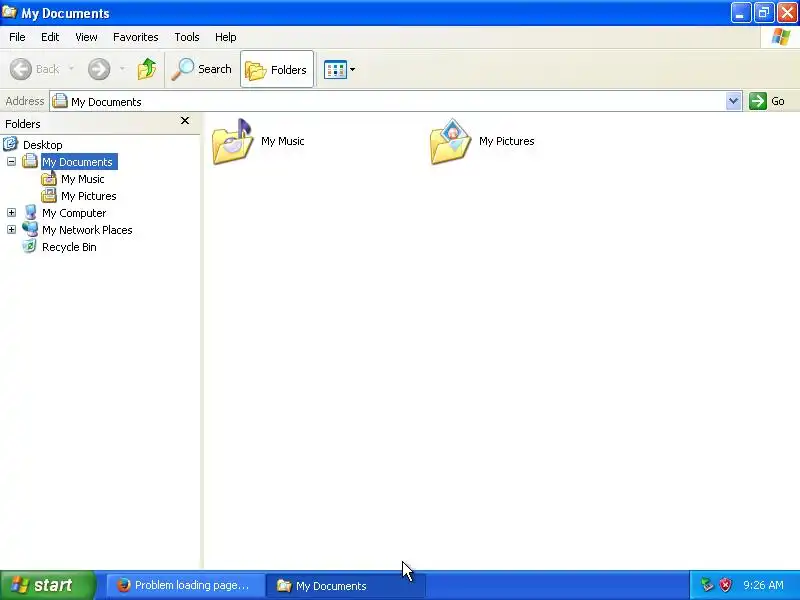Screen dimensions: 800x600
Task: Click the My Computer tree icon
Action: coord(31,212)
